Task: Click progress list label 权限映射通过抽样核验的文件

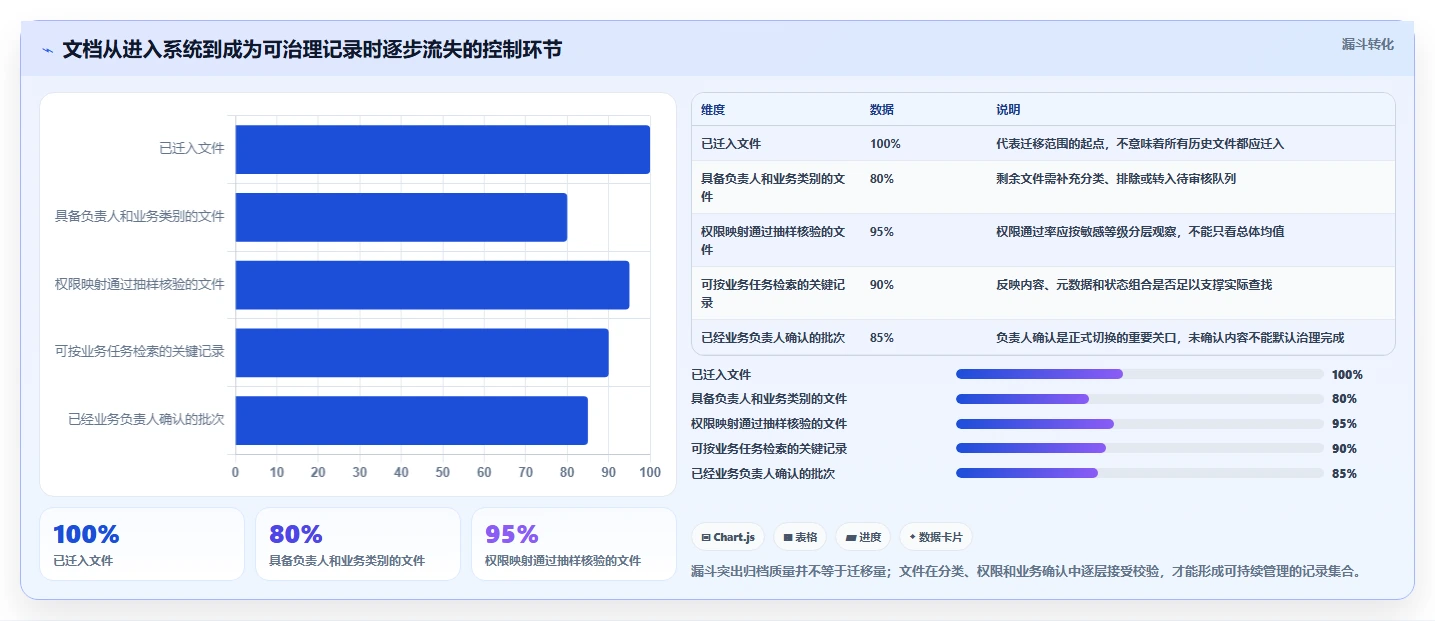Action: pos(769,424)
